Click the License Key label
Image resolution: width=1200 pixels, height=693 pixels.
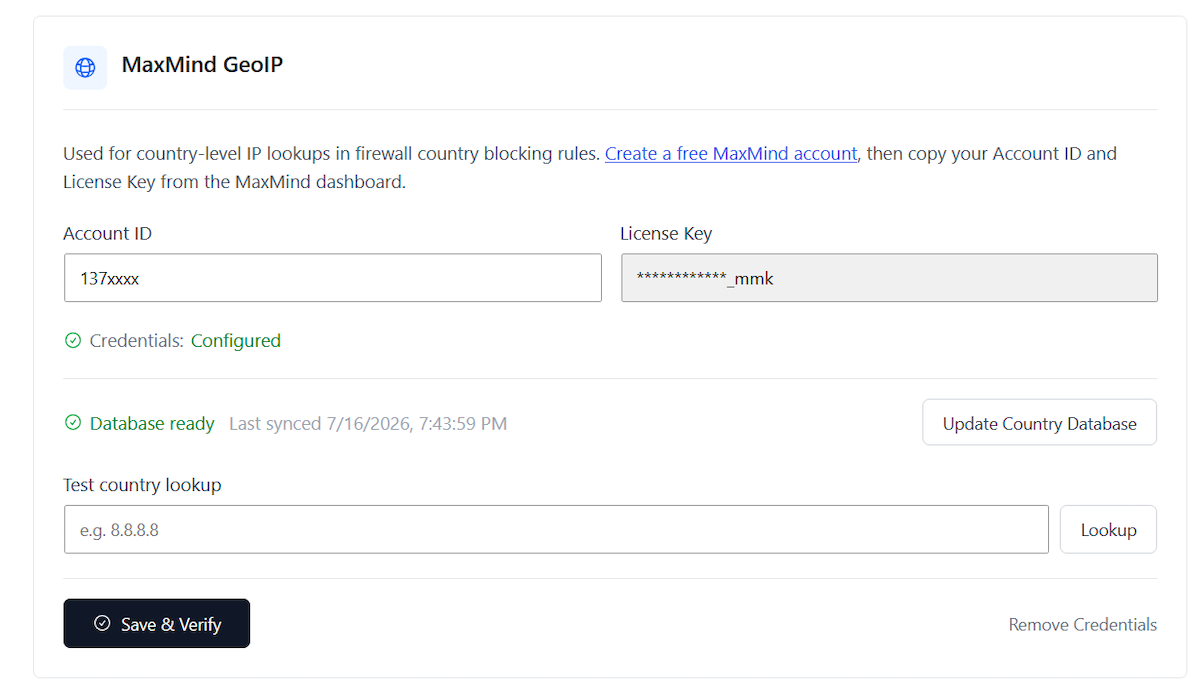point(666,234)
